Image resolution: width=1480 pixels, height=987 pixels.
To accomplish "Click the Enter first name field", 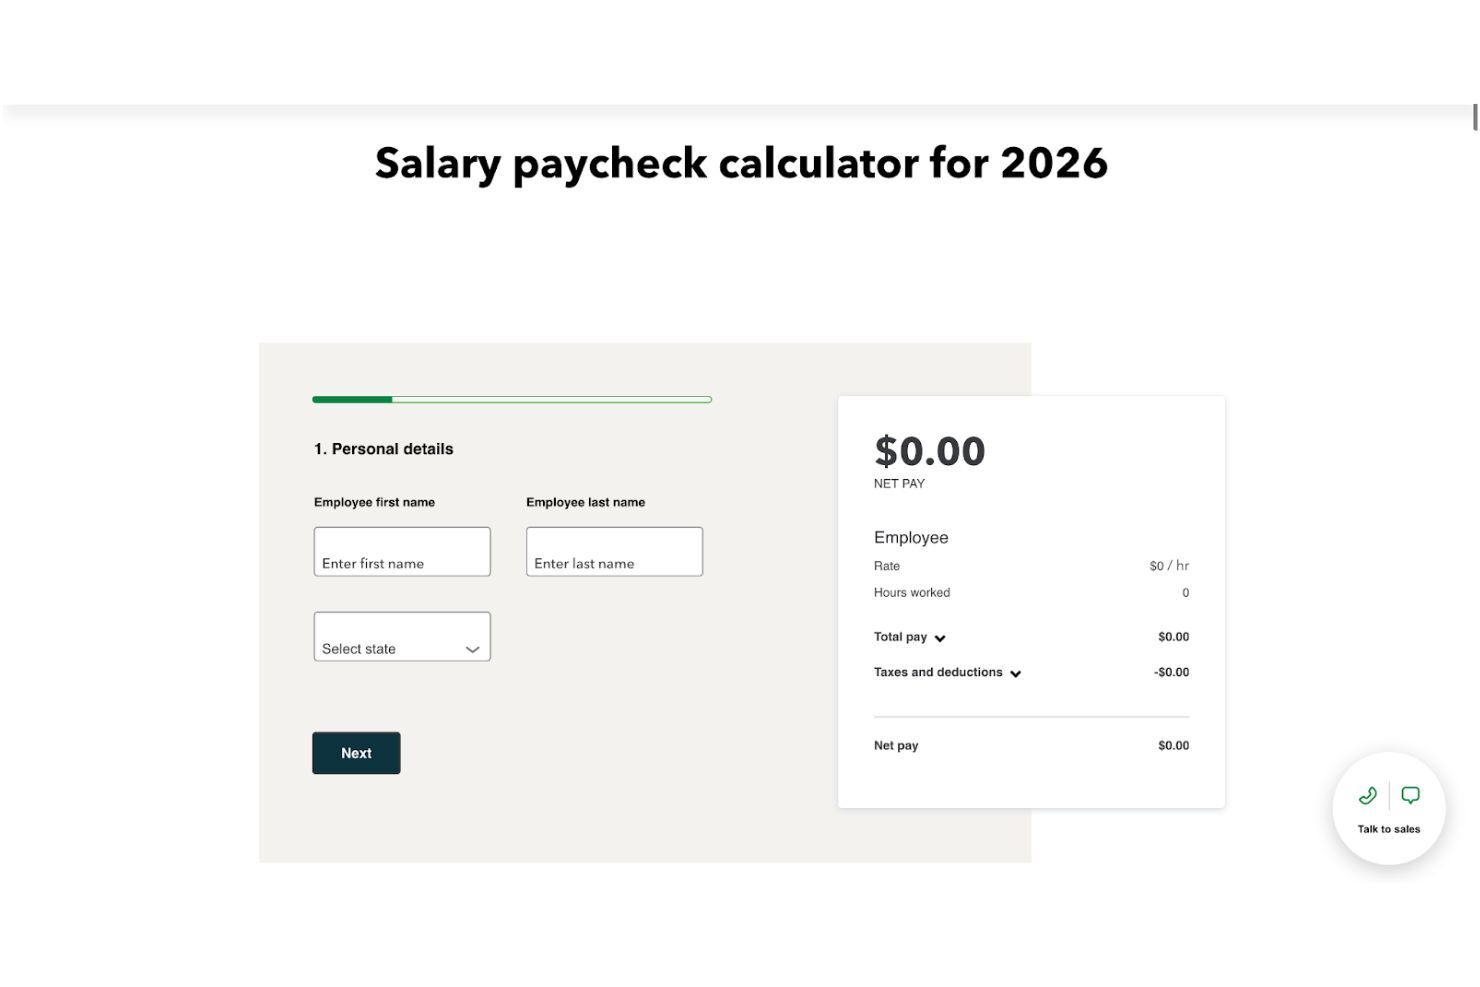I will coord(401,551).
